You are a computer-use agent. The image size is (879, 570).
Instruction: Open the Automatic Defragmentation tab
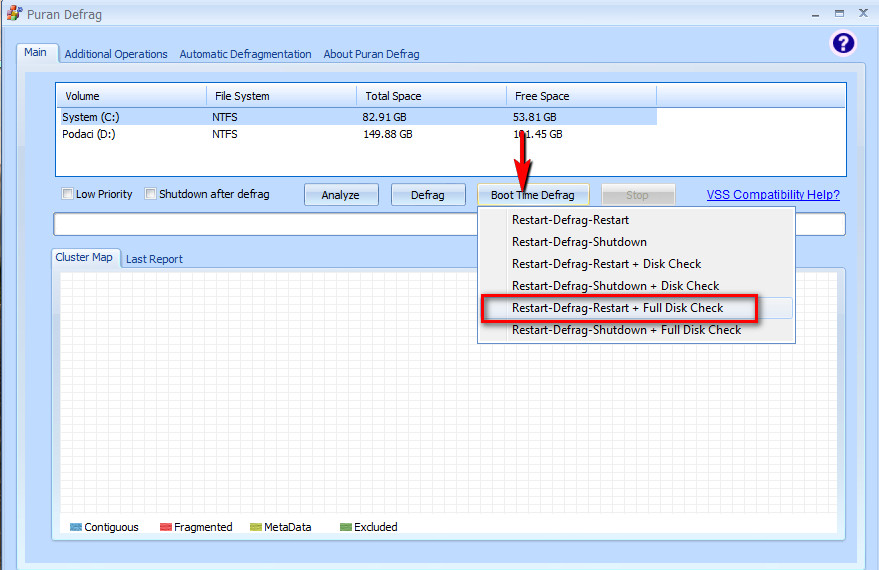click(x=246, y=54)
